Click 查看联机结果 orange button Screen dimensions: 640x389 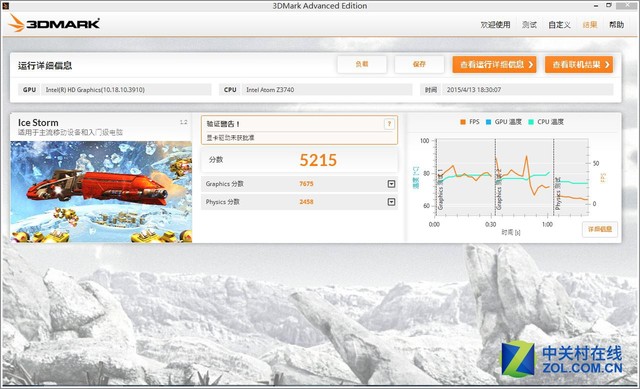[x=579, y=64]
